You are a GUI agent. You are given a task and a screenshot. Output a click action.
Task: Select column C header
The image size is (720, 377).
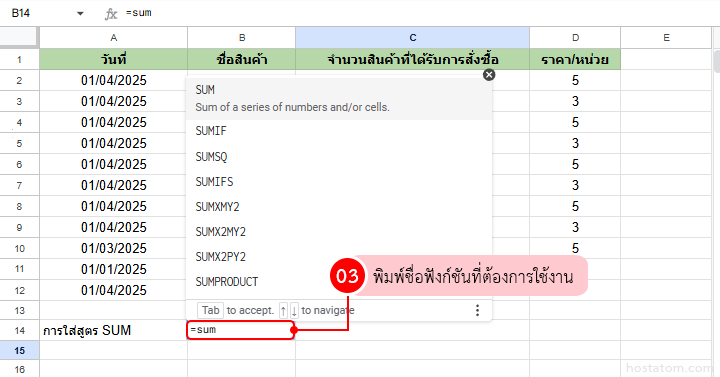(412, 38)
